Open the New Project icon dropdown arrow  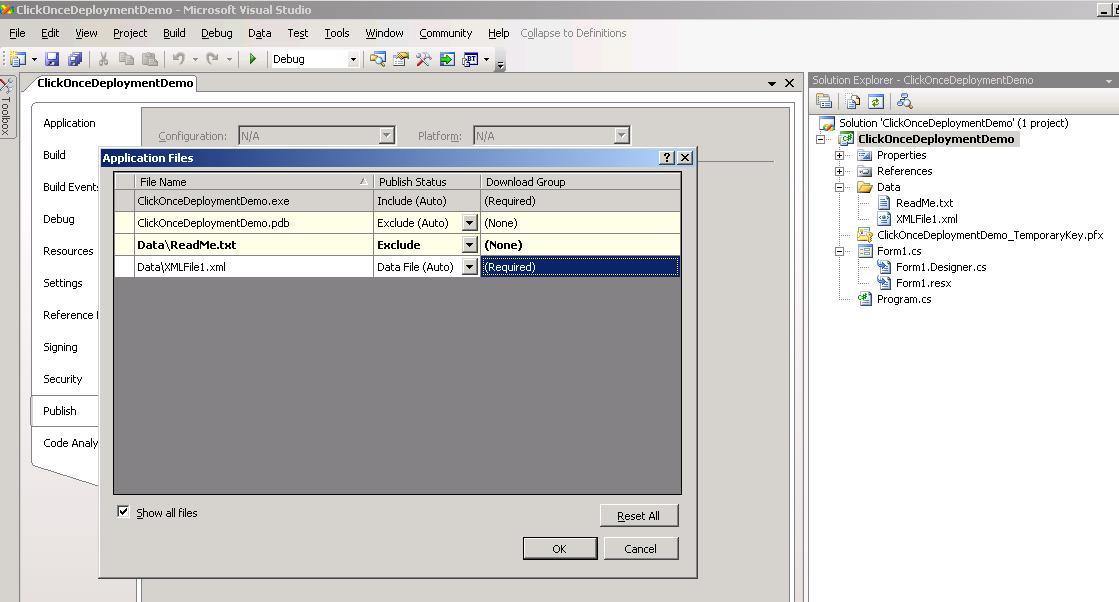(x=34, y=59)
